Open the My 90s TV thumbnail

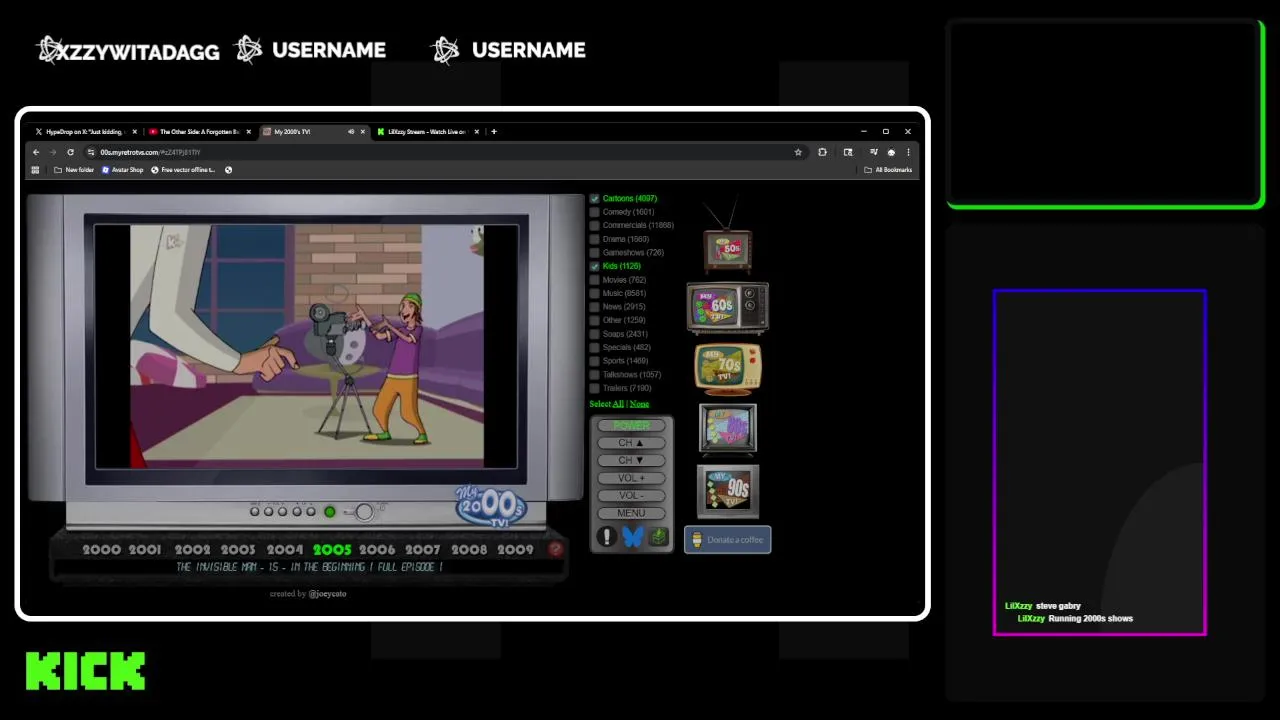click(727, 490)
